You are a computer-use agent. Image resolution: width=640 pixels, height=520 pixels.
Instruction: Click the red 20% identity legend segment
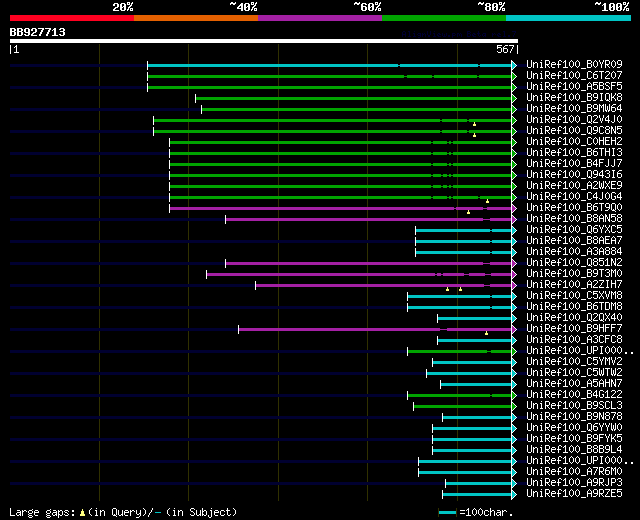pos(72,18)
